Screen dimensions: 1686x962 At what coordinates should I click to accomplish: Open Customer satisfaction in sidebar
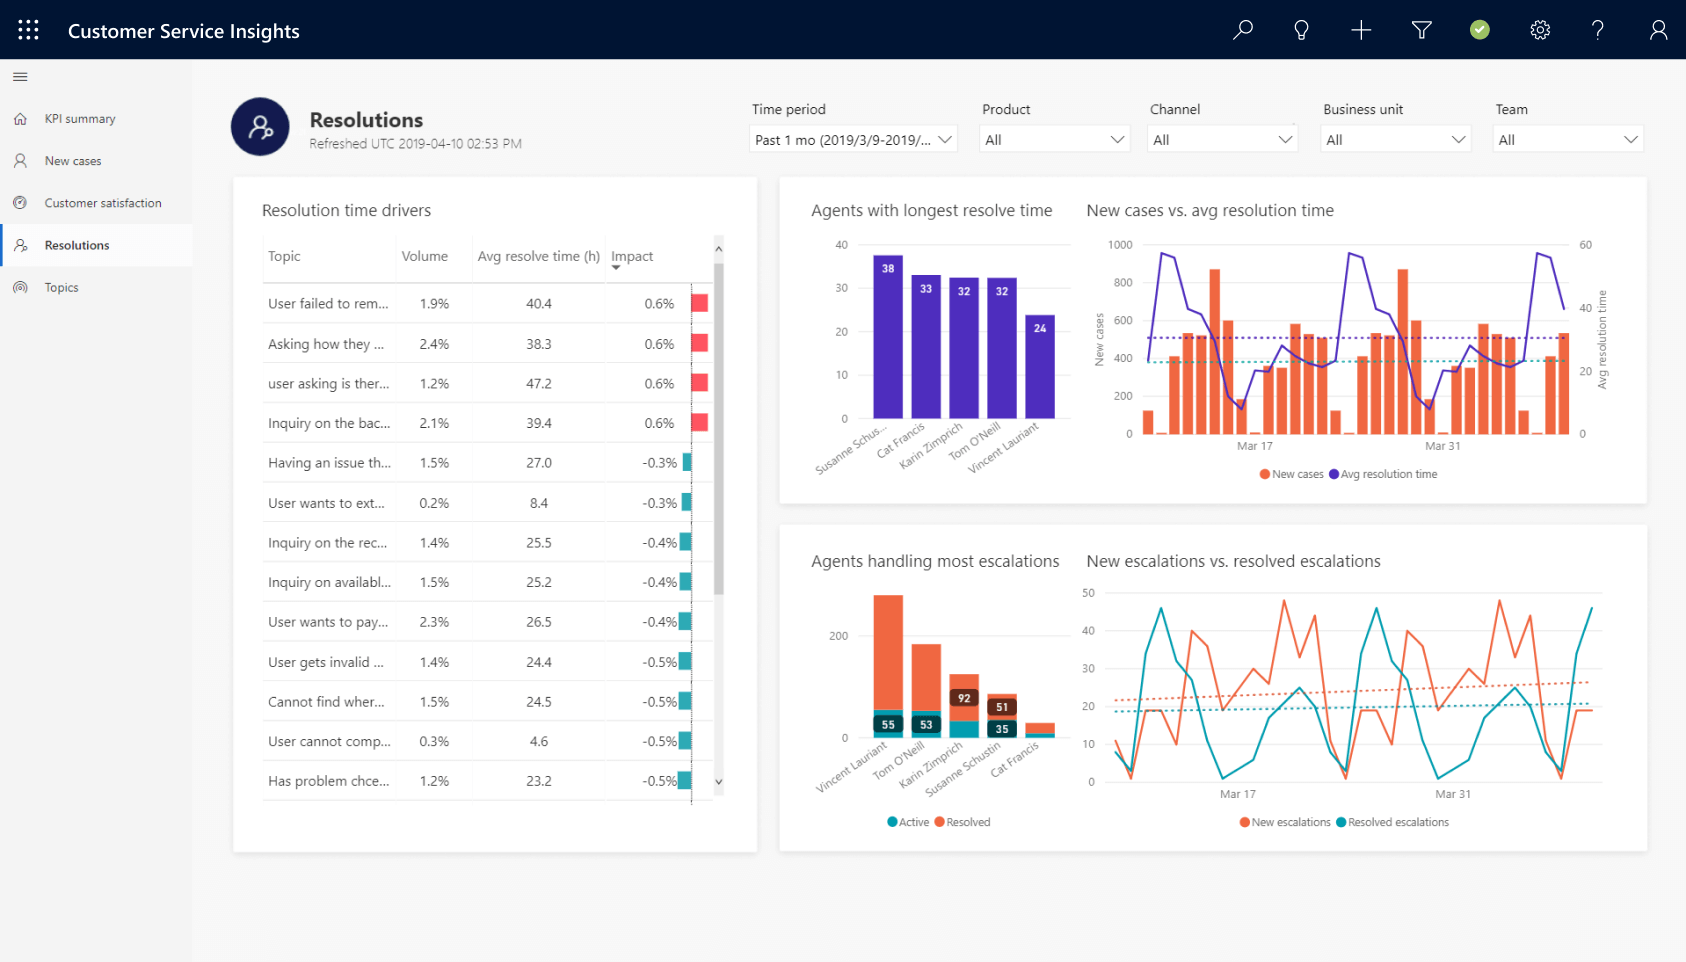tap(102, 203)
